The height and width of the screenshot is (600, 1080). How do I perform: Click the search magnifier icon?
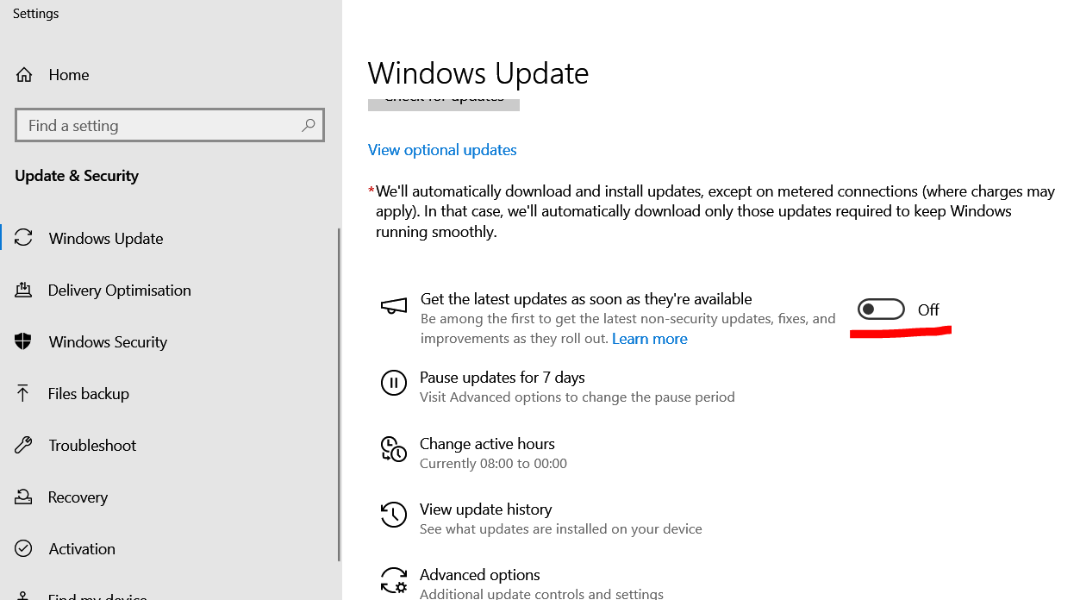[x=308, y=126]
